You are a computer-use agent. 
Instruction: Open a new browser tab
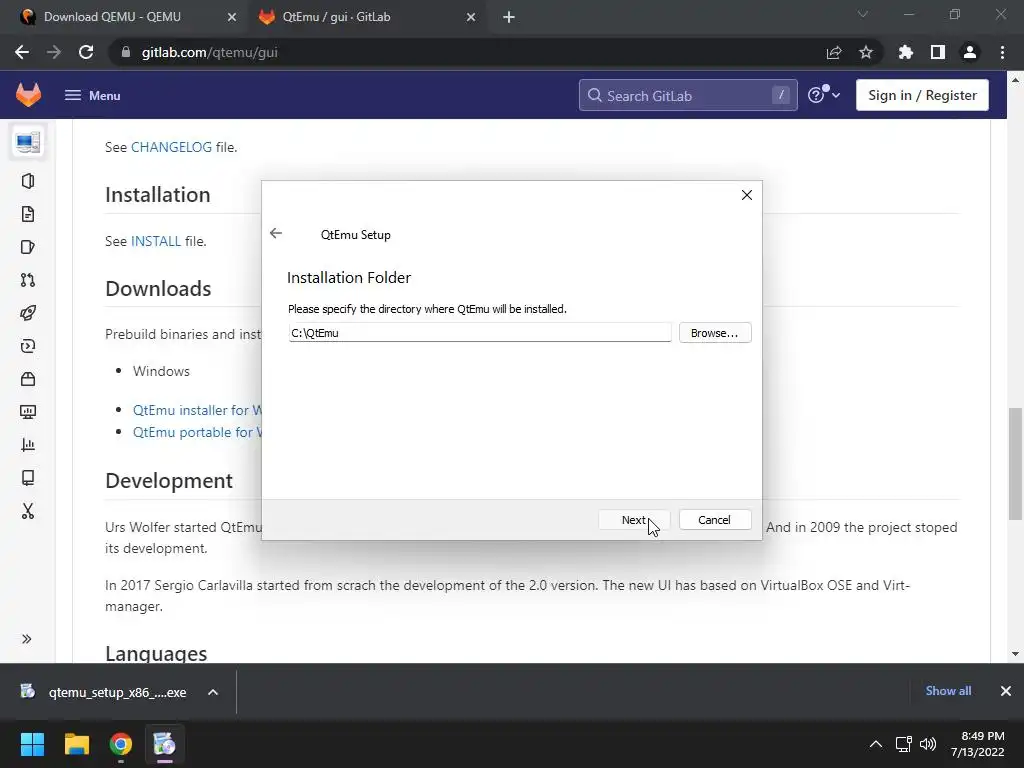coord(509,17)
